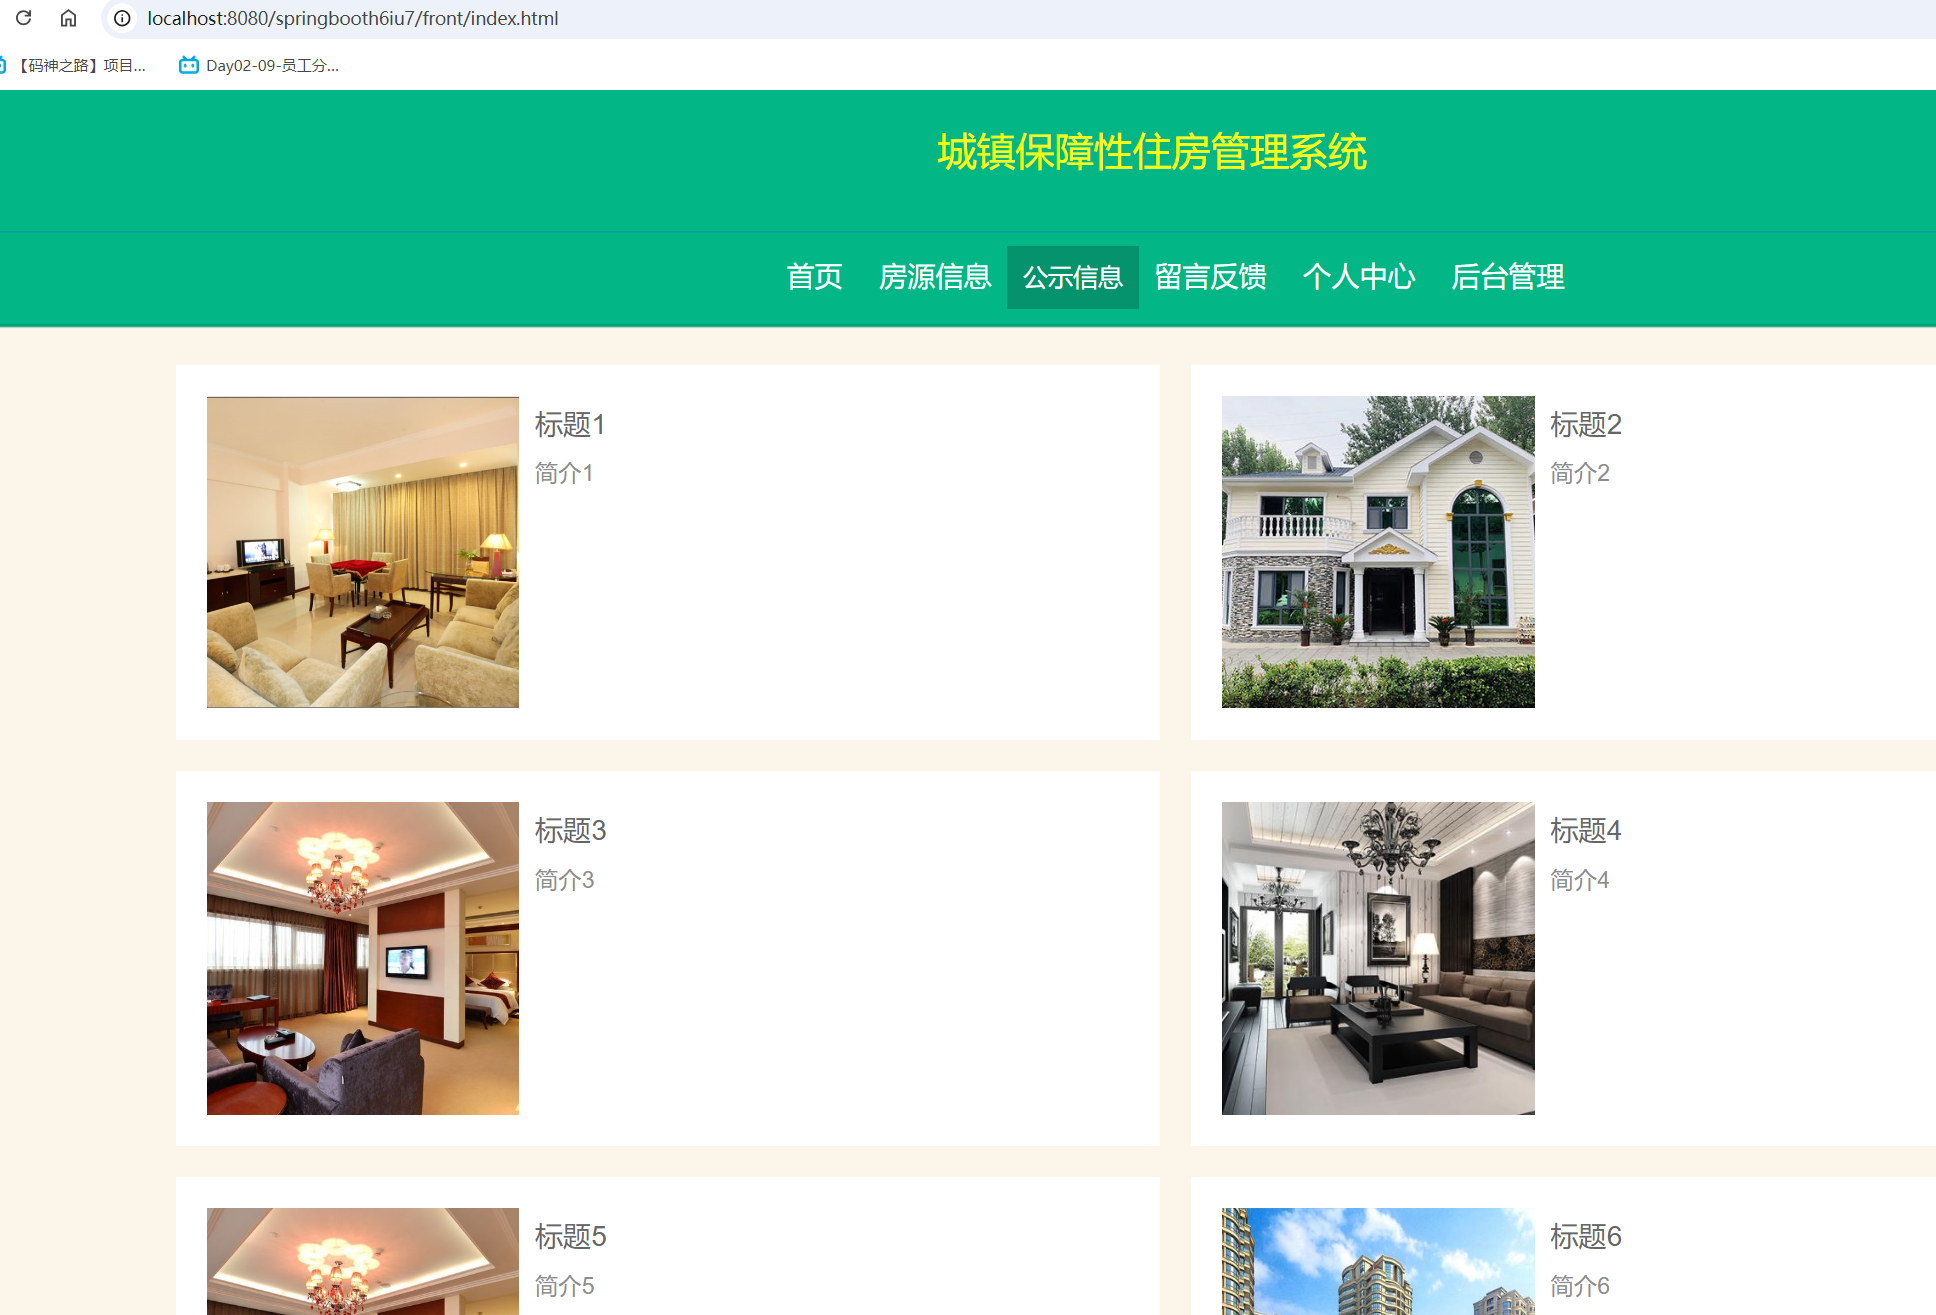Click the 城镇保障性住房管理系统 site title
Screen dimensions: 1936x1315
tap(1153, 154)
